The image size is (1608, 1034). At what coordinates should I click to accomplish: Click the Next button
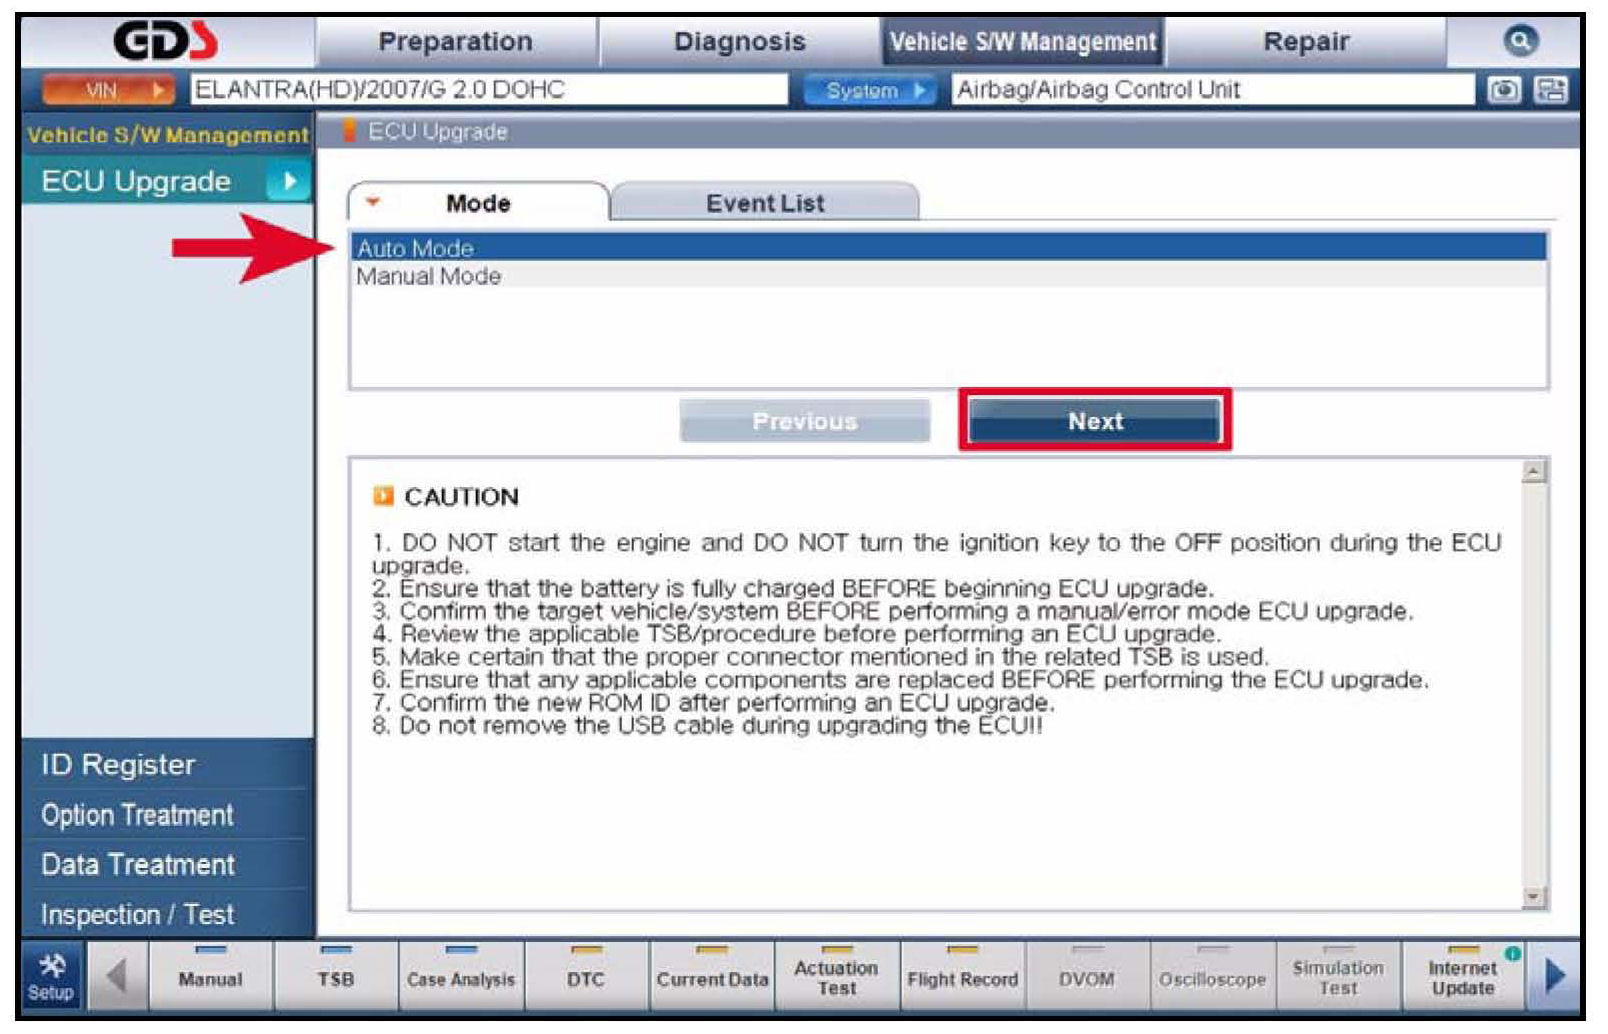(1094, 421)
